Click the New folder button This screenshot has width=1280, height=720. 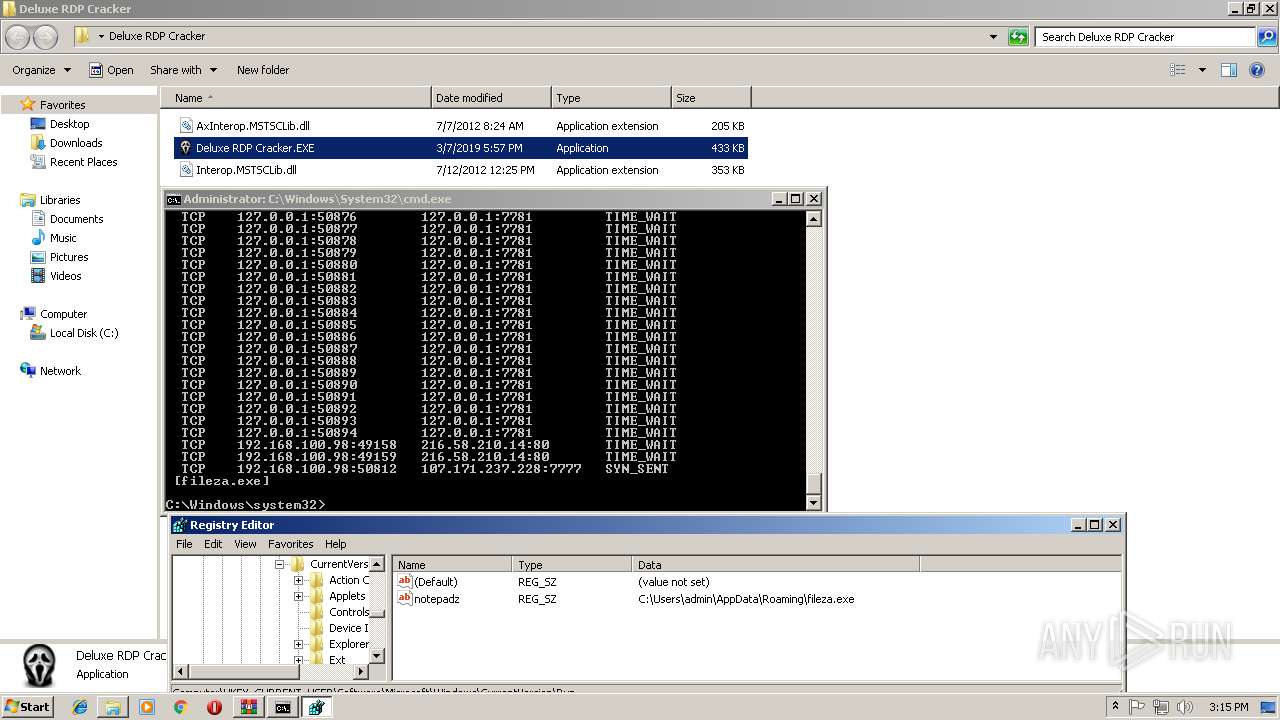[263, 70]
